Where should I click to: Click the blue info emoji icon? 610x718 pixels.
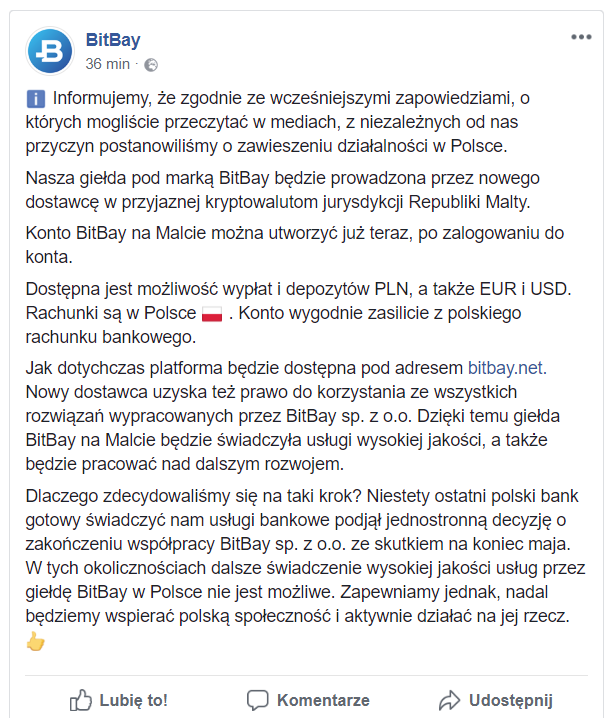coord(36,99)
